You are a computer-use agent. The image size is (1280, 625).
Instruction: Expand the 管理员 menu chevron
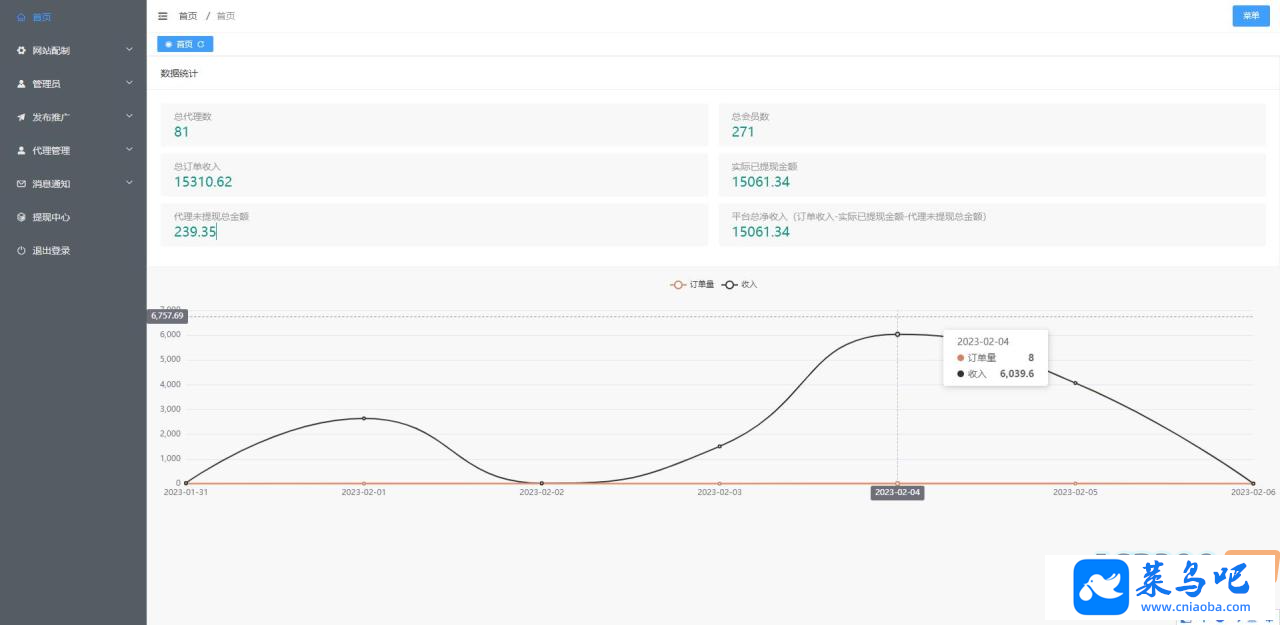(129, 83)
